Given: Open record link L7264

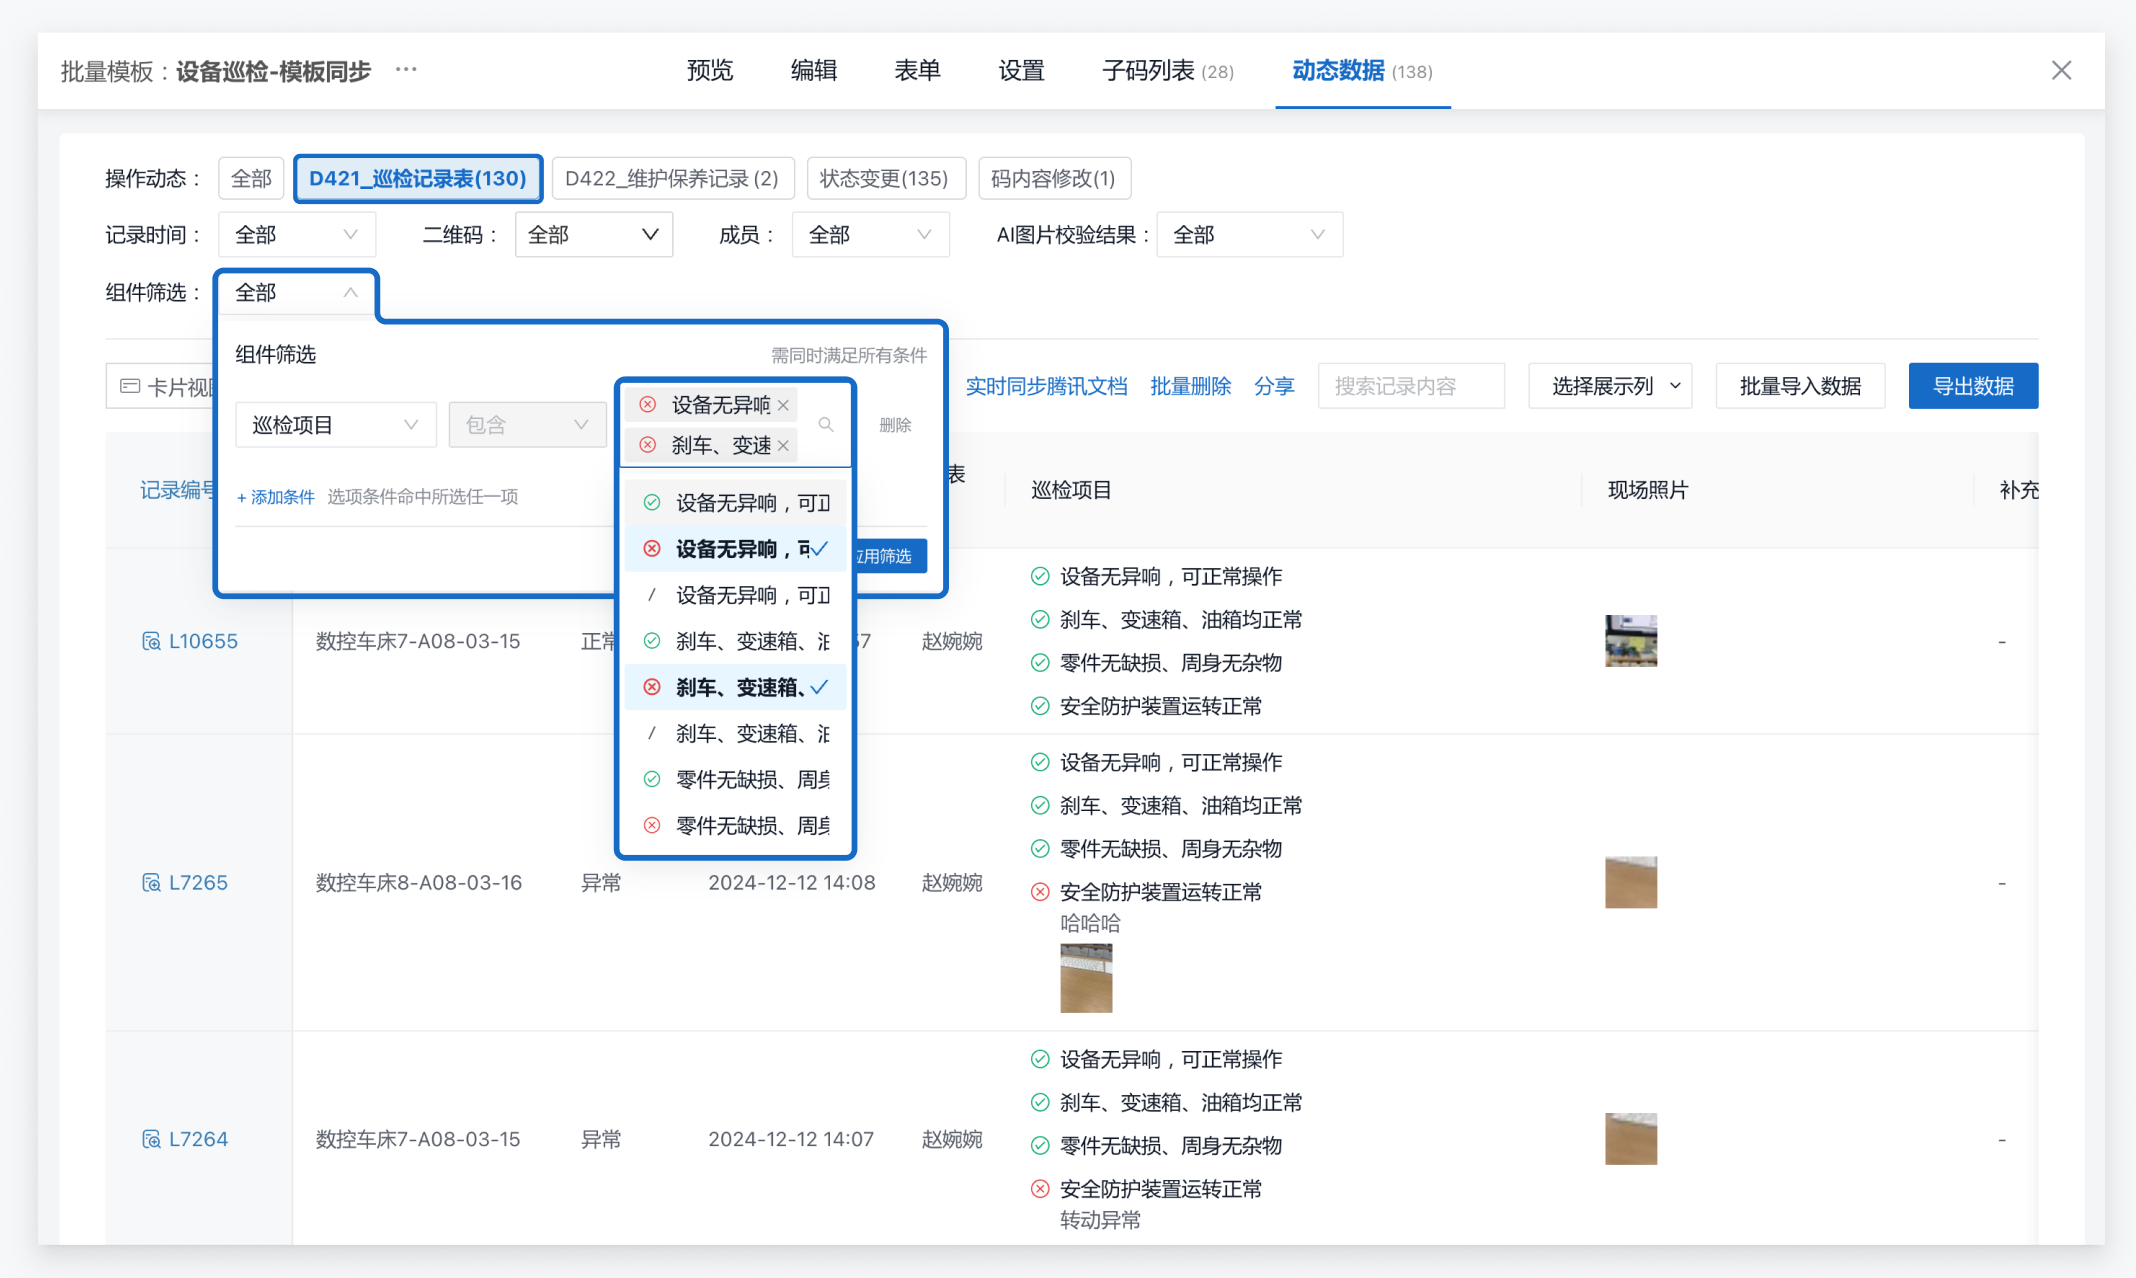Looking at the screenshot, I should coord(198,1139).
